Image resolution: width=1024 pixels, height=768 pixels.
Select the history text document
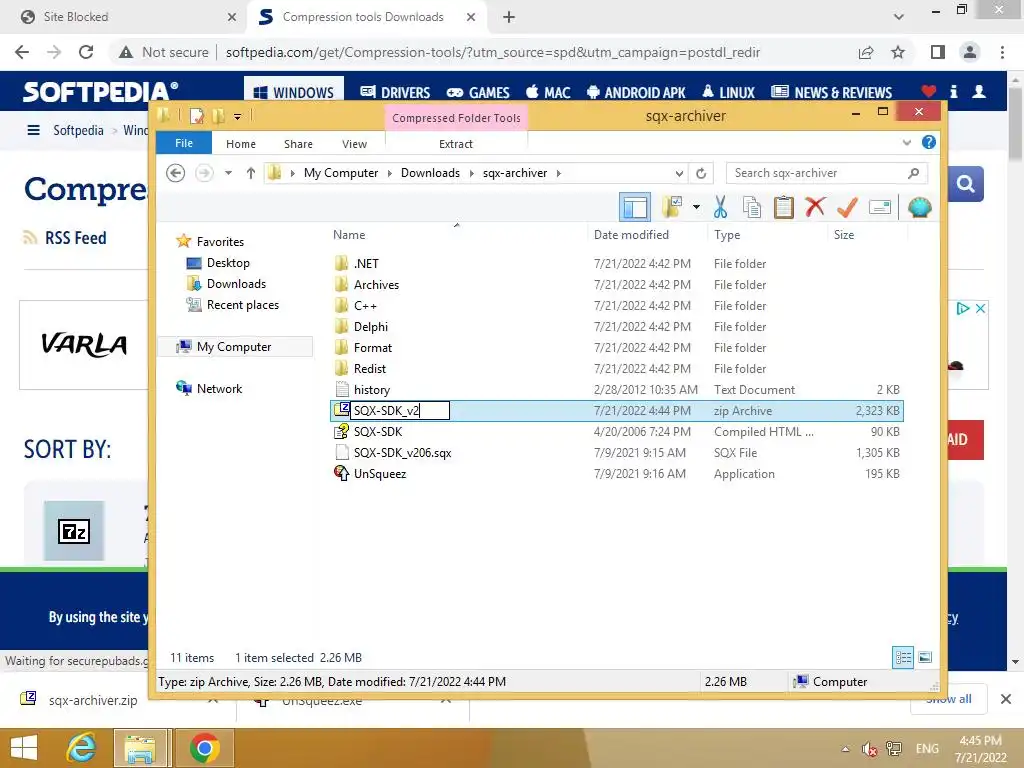(x=617, y=390)
